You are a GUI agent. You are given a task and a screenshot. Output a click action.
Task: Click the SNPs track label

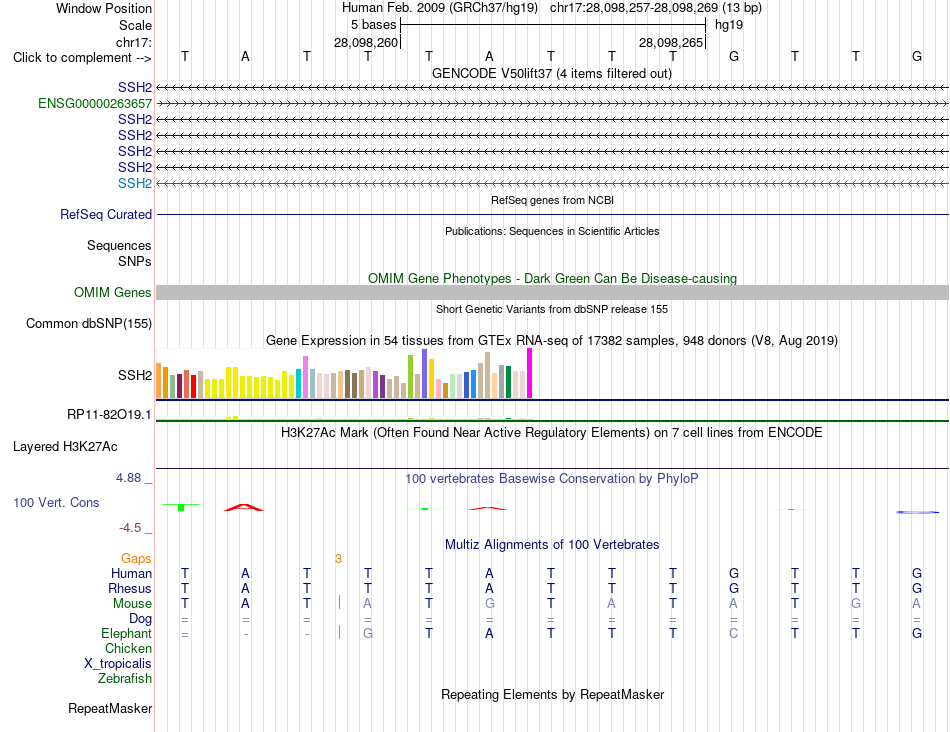135,261
